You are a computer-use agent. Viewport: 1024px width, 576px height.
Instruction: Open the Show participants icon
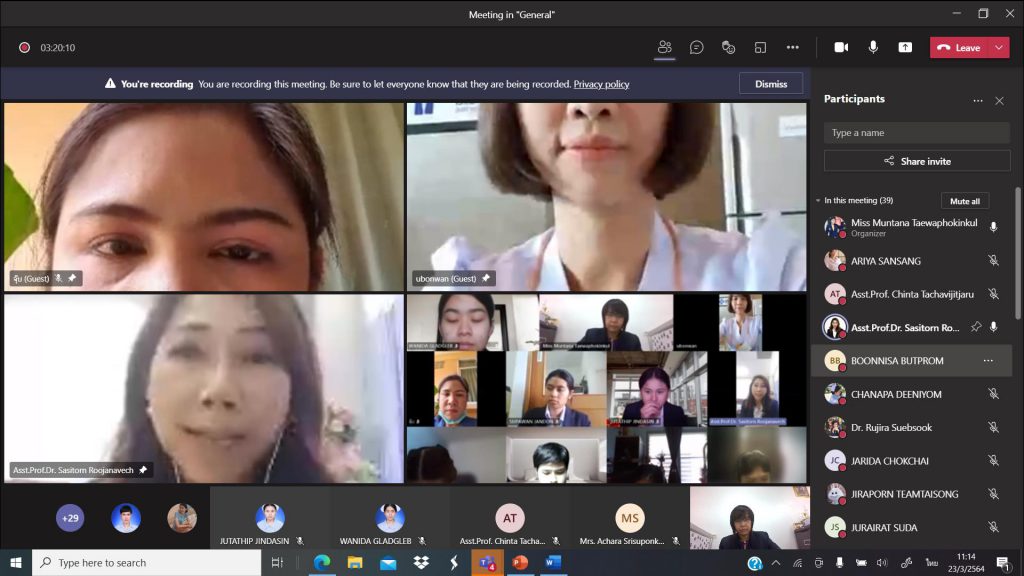[664, 47]
